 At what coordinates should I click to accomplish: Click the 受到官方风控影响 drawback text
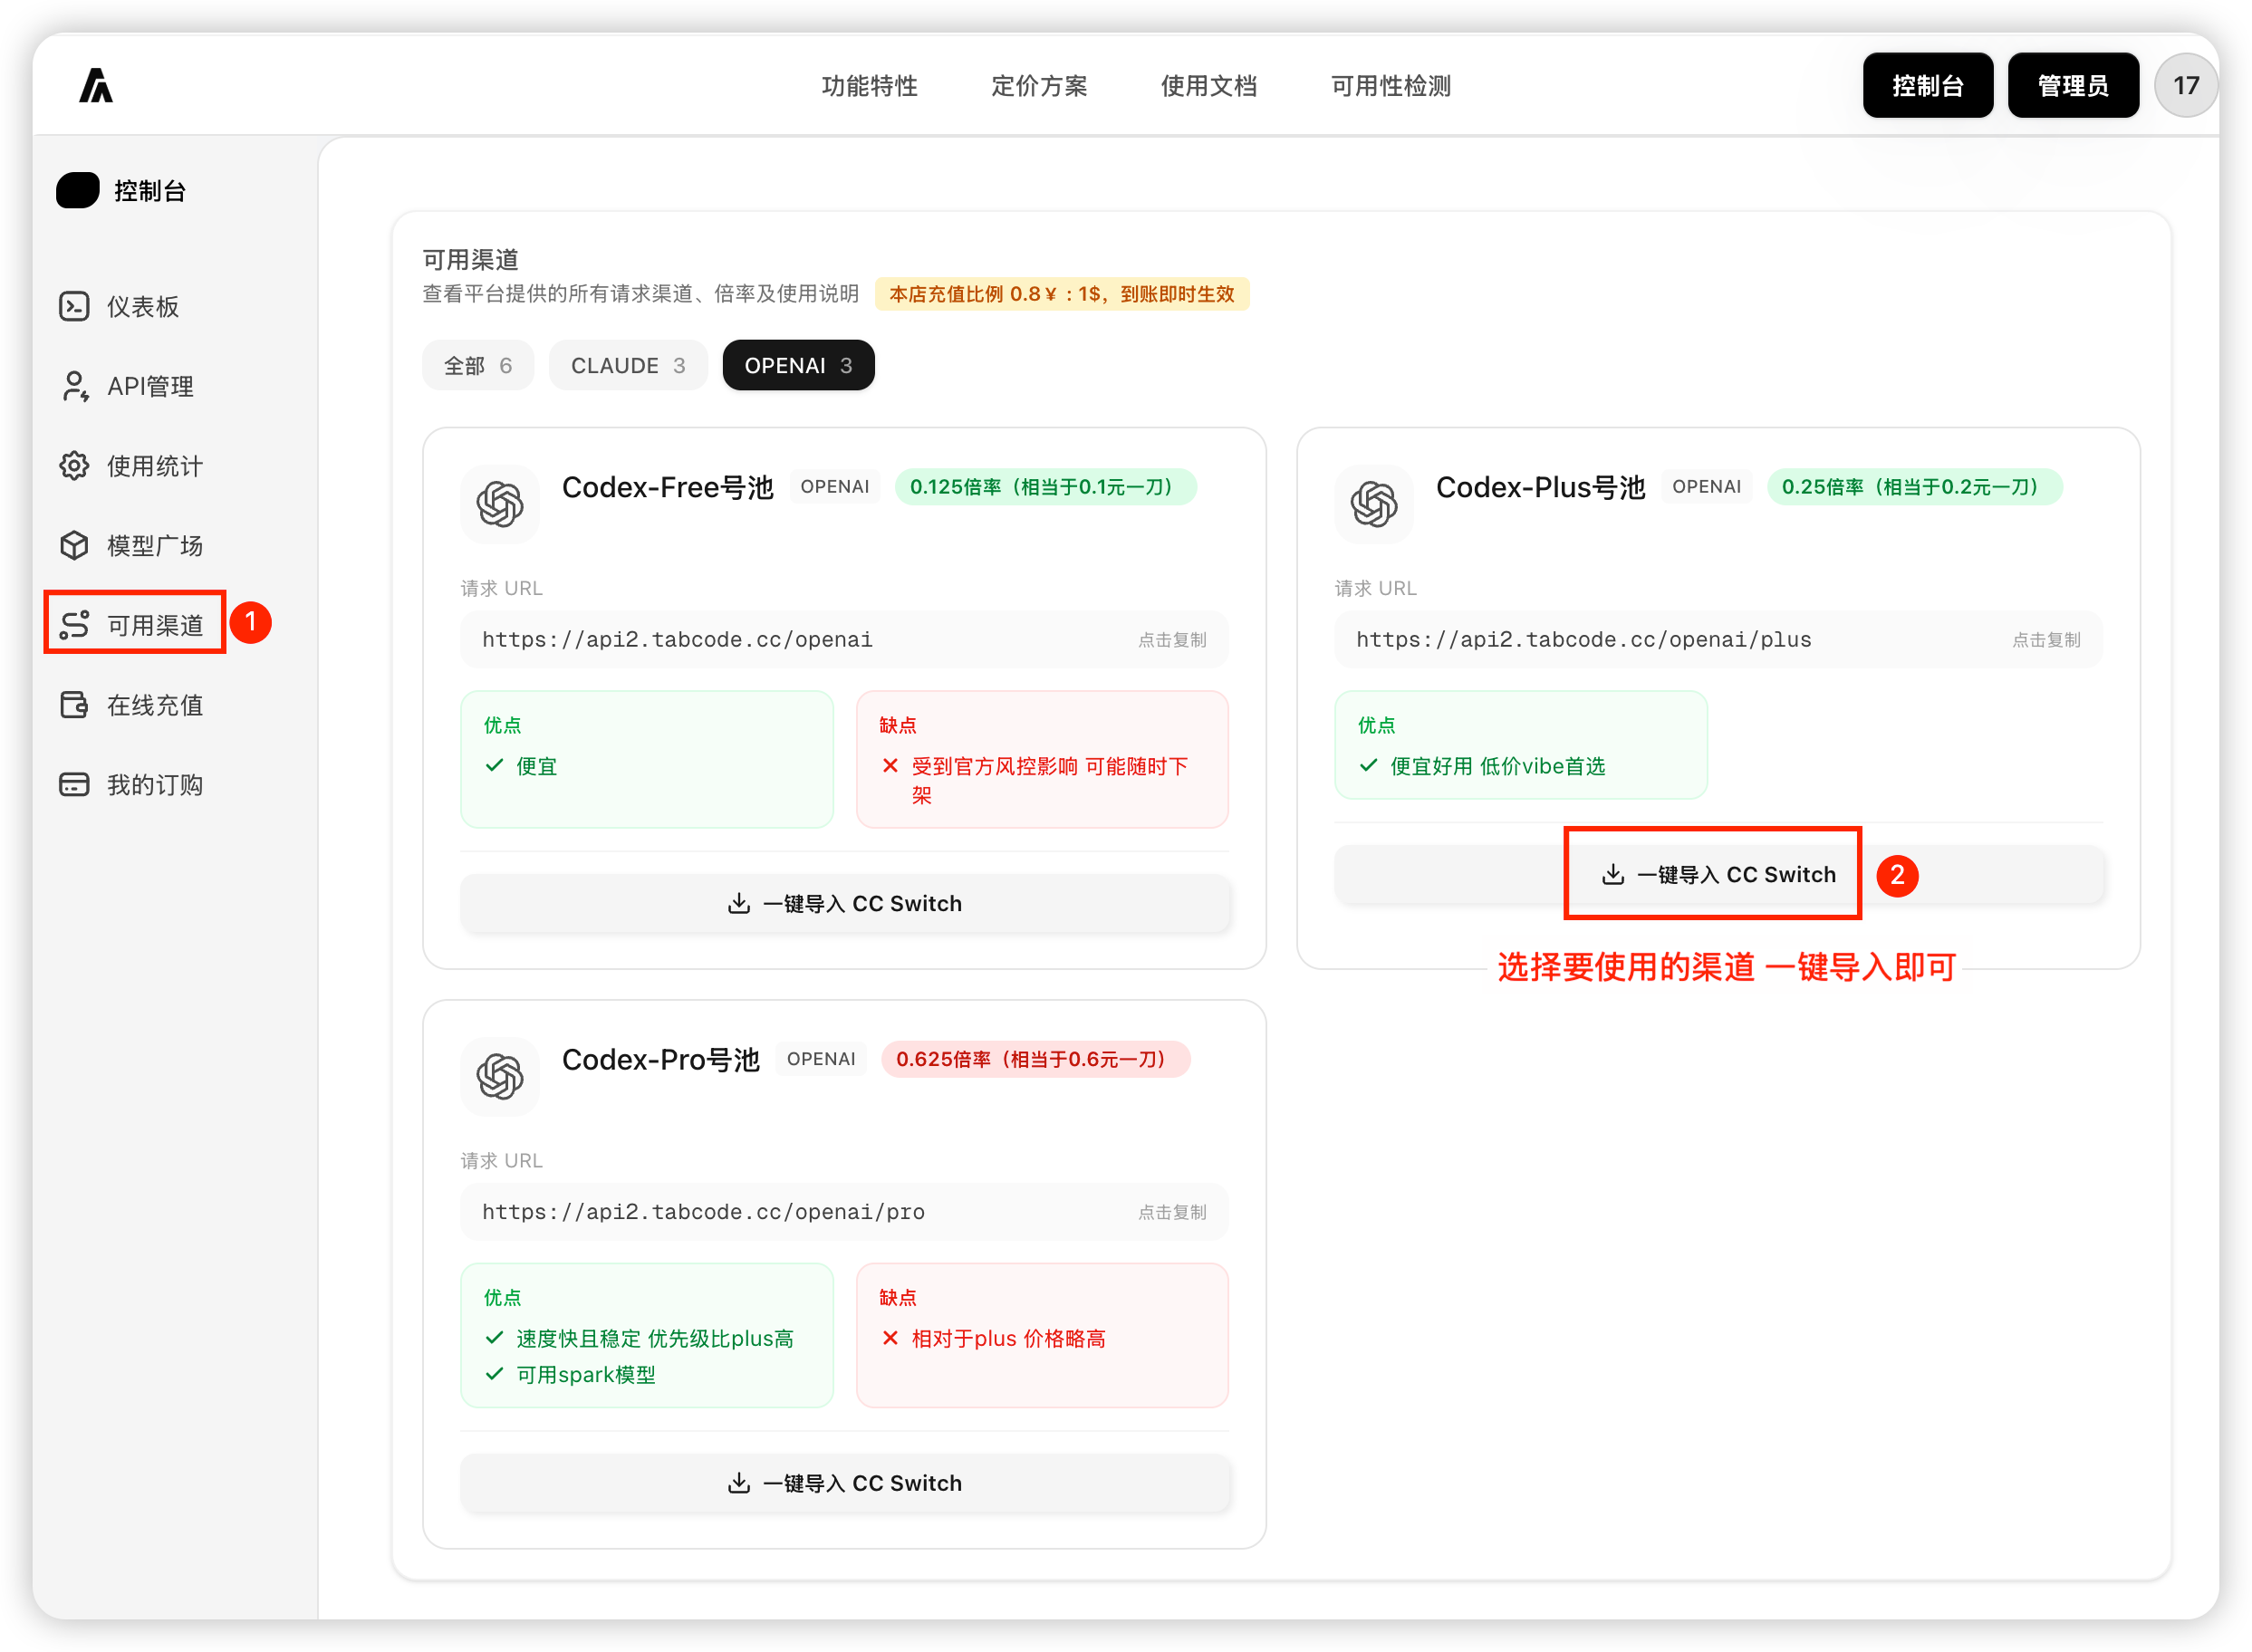[x=1050, y=781]
